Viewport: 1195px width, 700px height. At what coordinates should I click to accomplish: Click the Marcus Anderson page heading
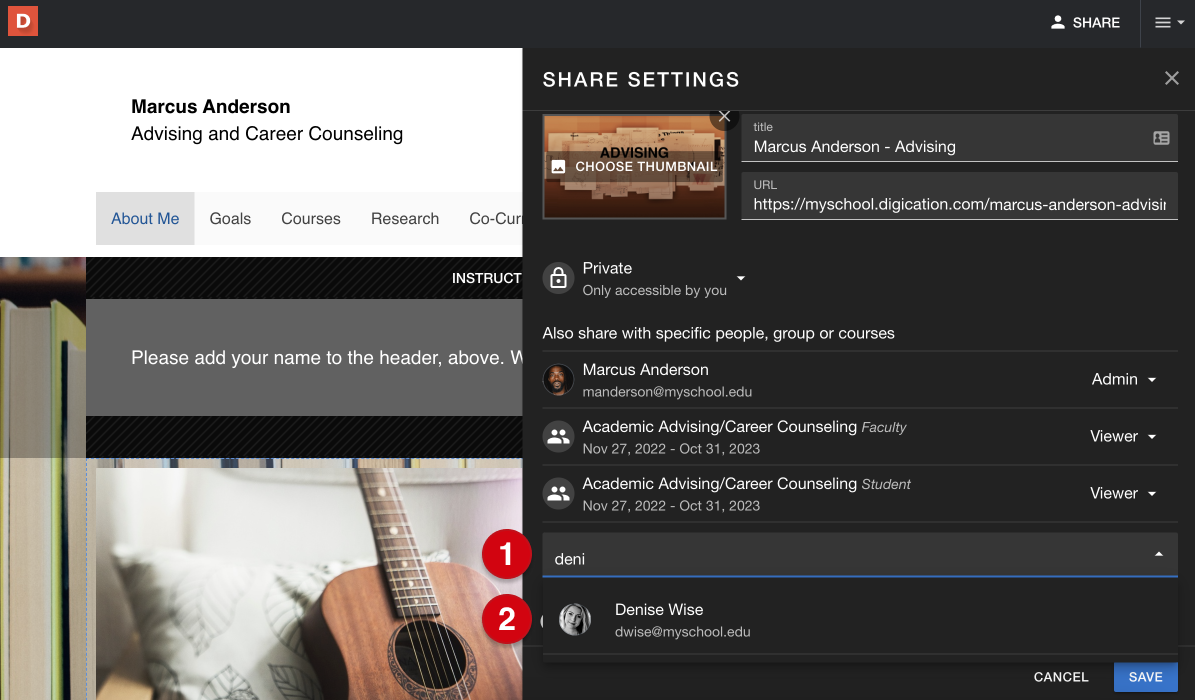210,106
